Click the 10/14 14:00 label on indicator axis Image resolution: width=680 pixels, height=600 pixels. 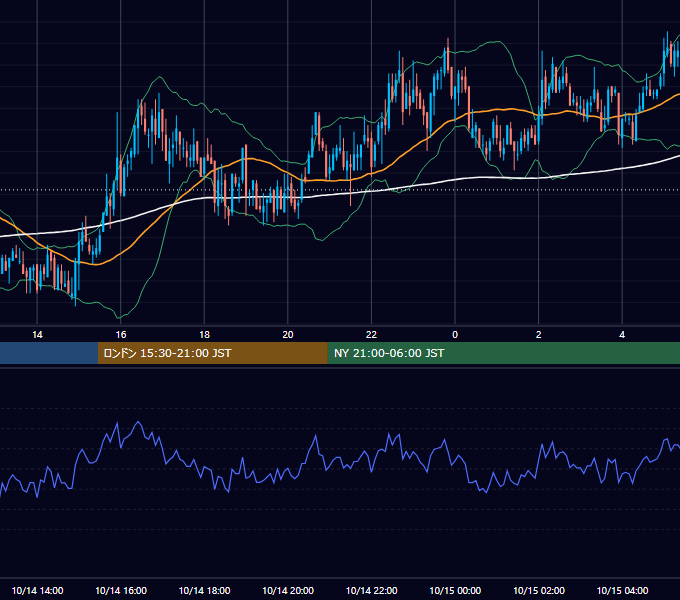(37, 590)
